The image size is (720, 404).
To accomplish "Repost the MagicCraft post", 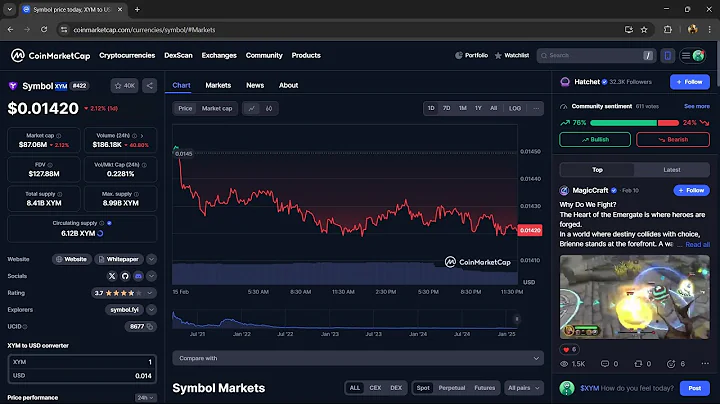I will coord(642,364).
